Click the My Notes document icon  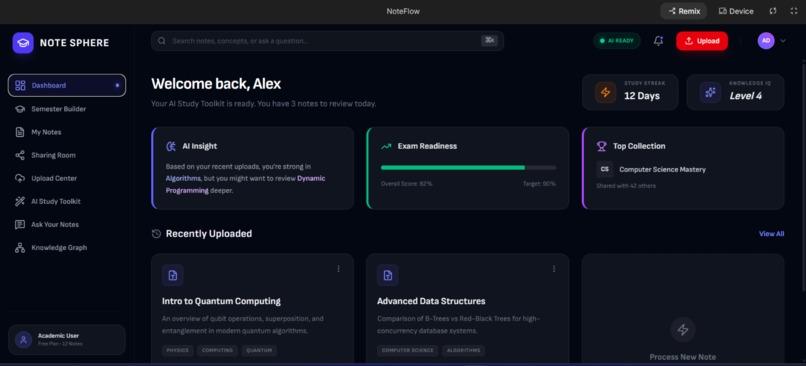pyautogui.click(x=20, y=132)
